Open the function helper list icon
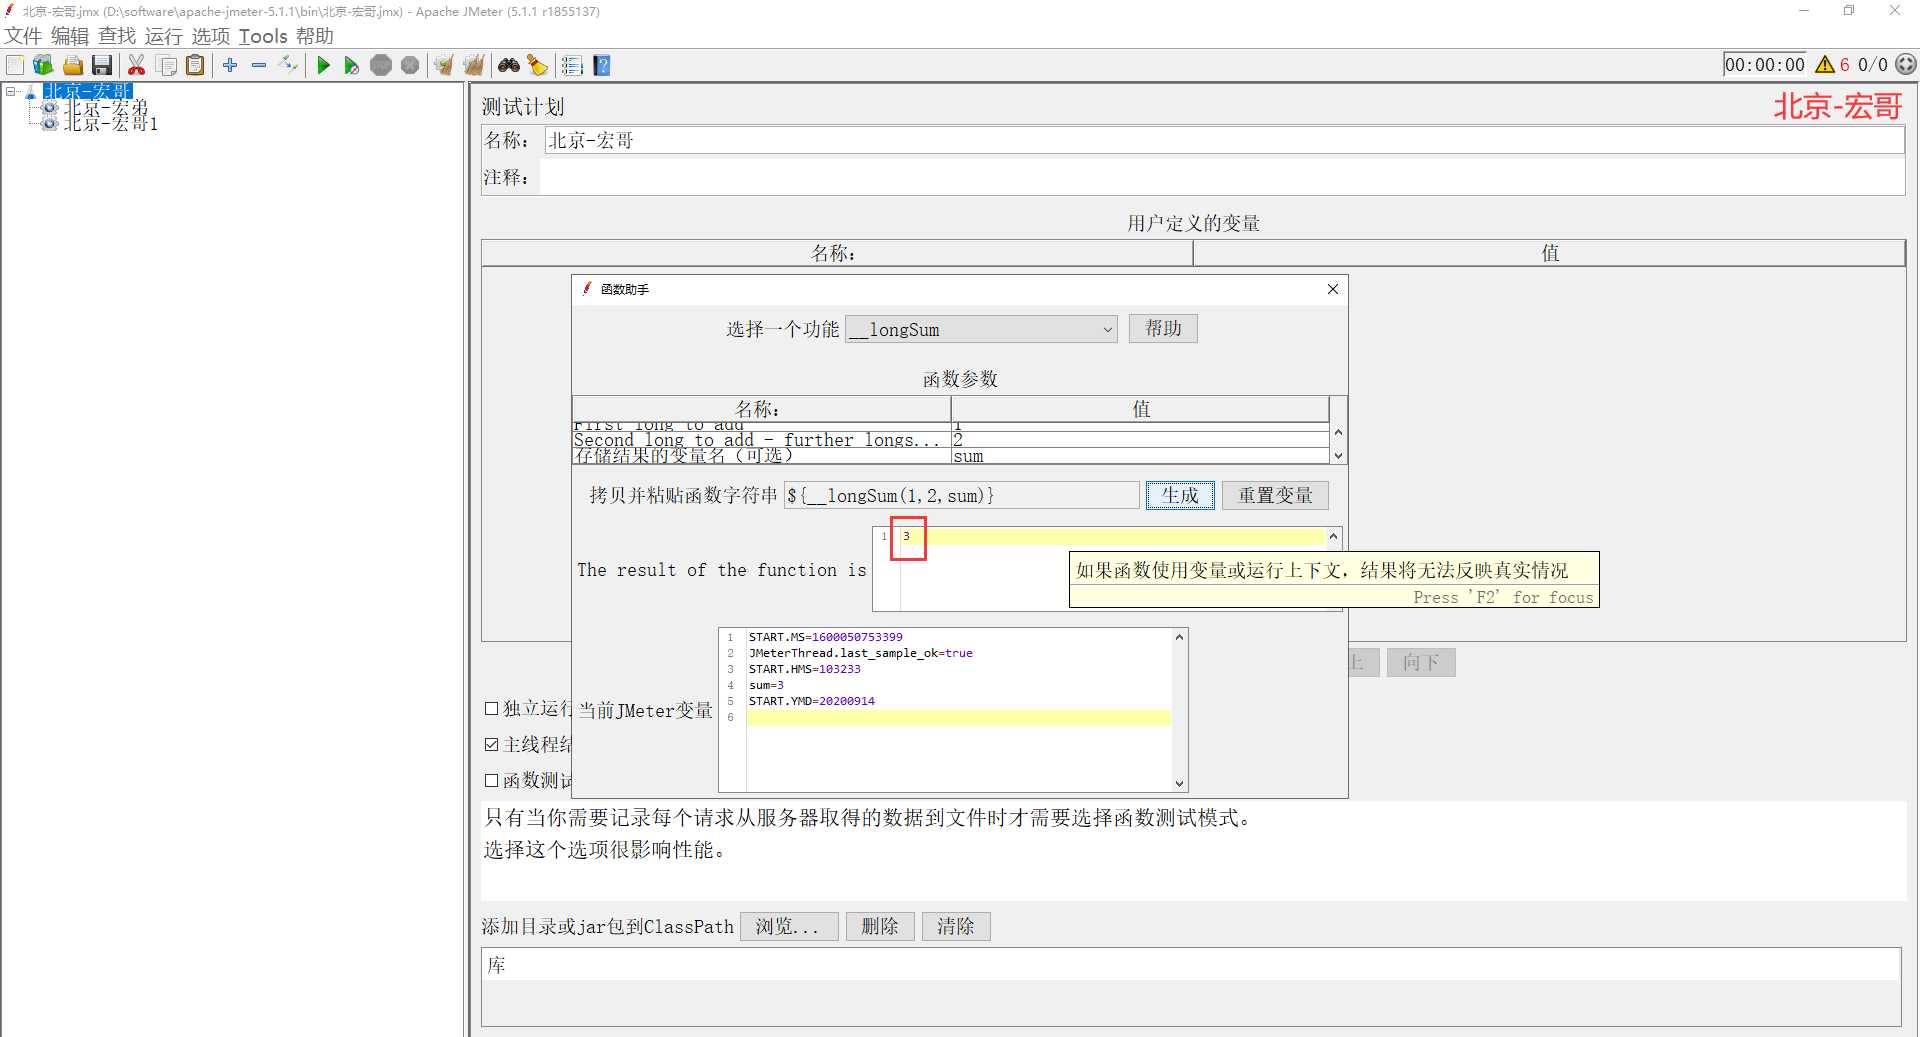Image resolution: width=1920 pixels, height=1037 pixels. (x=572, y=65)
